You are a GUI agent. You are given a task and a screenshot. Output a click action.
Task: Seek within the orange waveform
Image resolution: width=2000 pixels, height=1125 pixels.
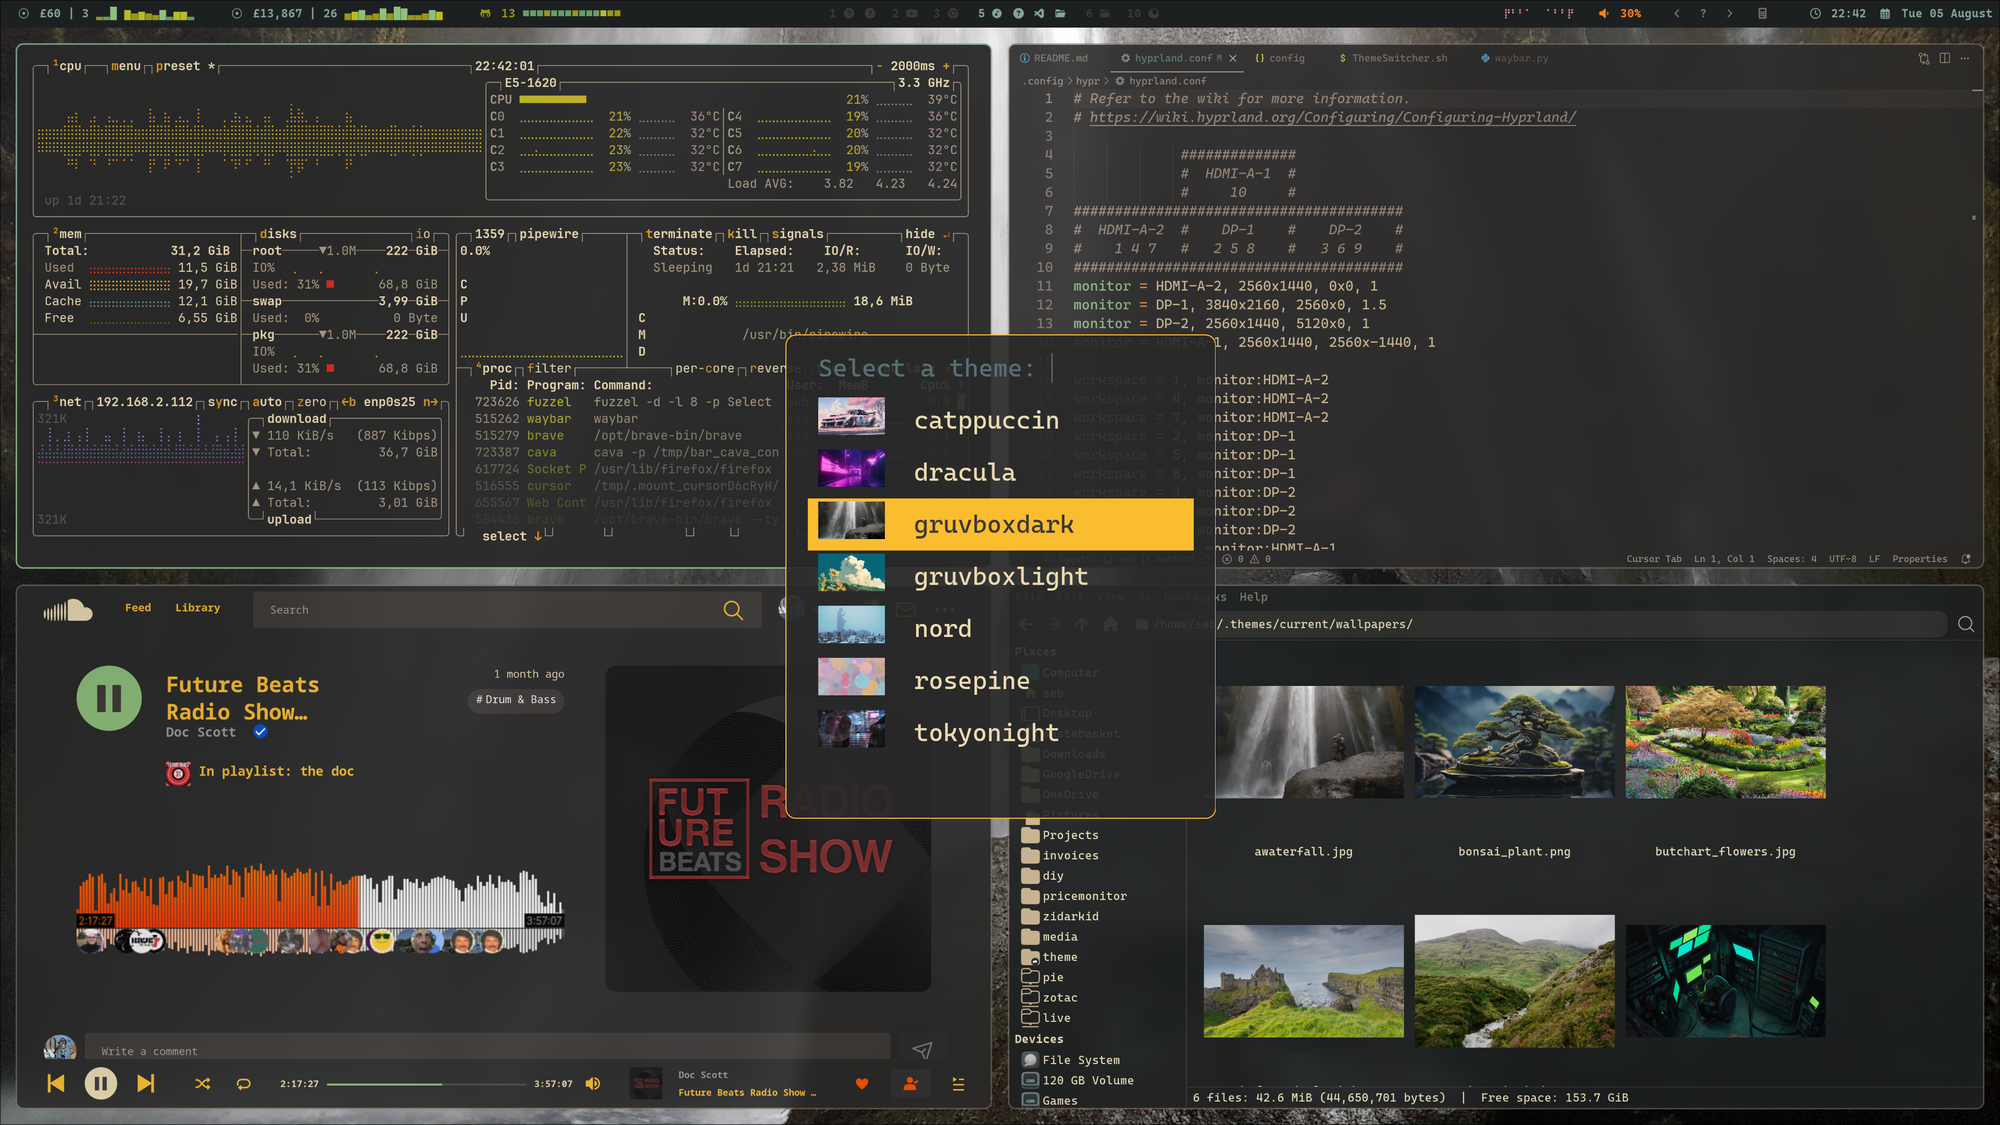coord(220,895)
